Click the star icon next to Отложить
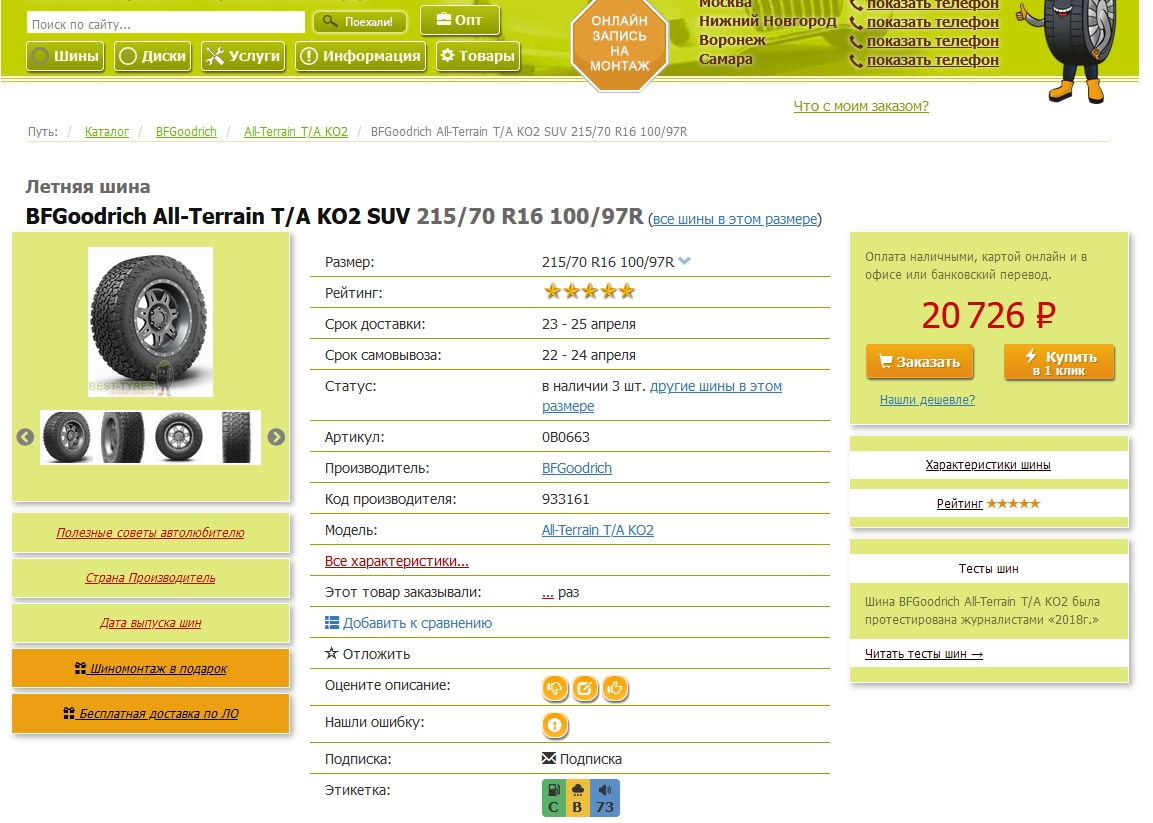This screenshot has height=823, width=1153. pos(332,653)
